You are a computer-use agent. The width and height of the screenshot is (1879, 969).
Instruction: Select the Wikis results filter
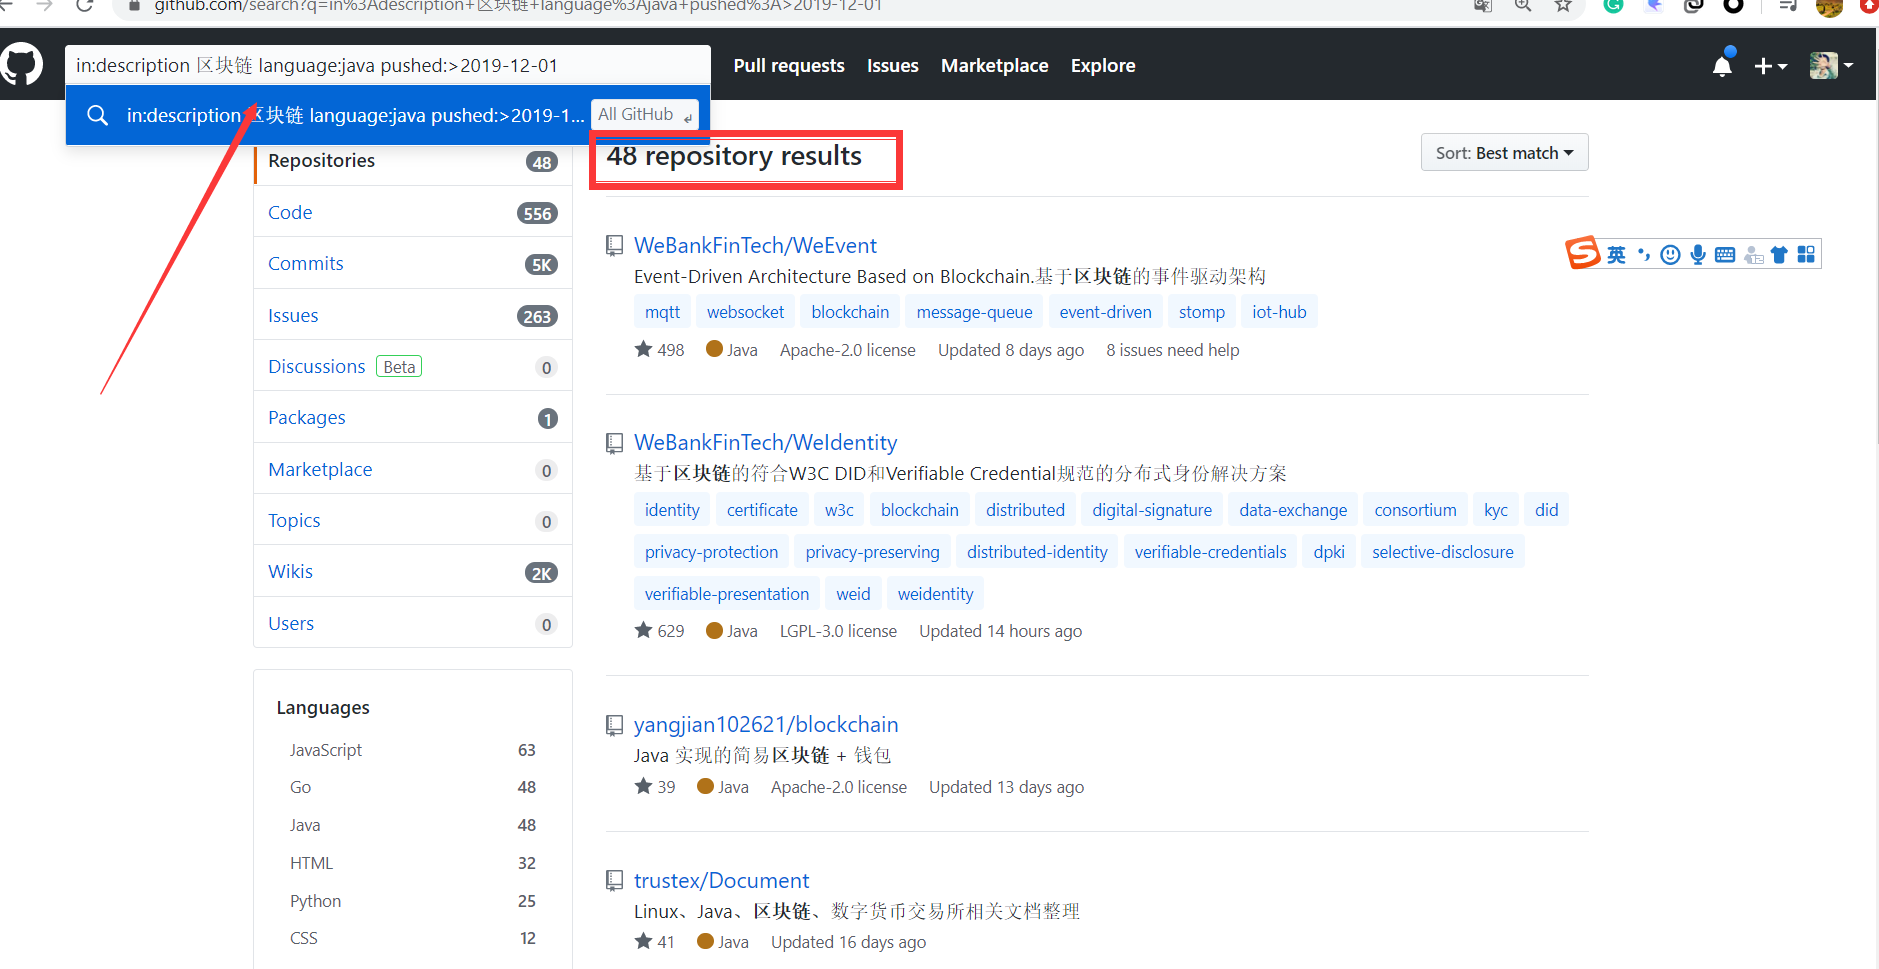click(413, 571)
